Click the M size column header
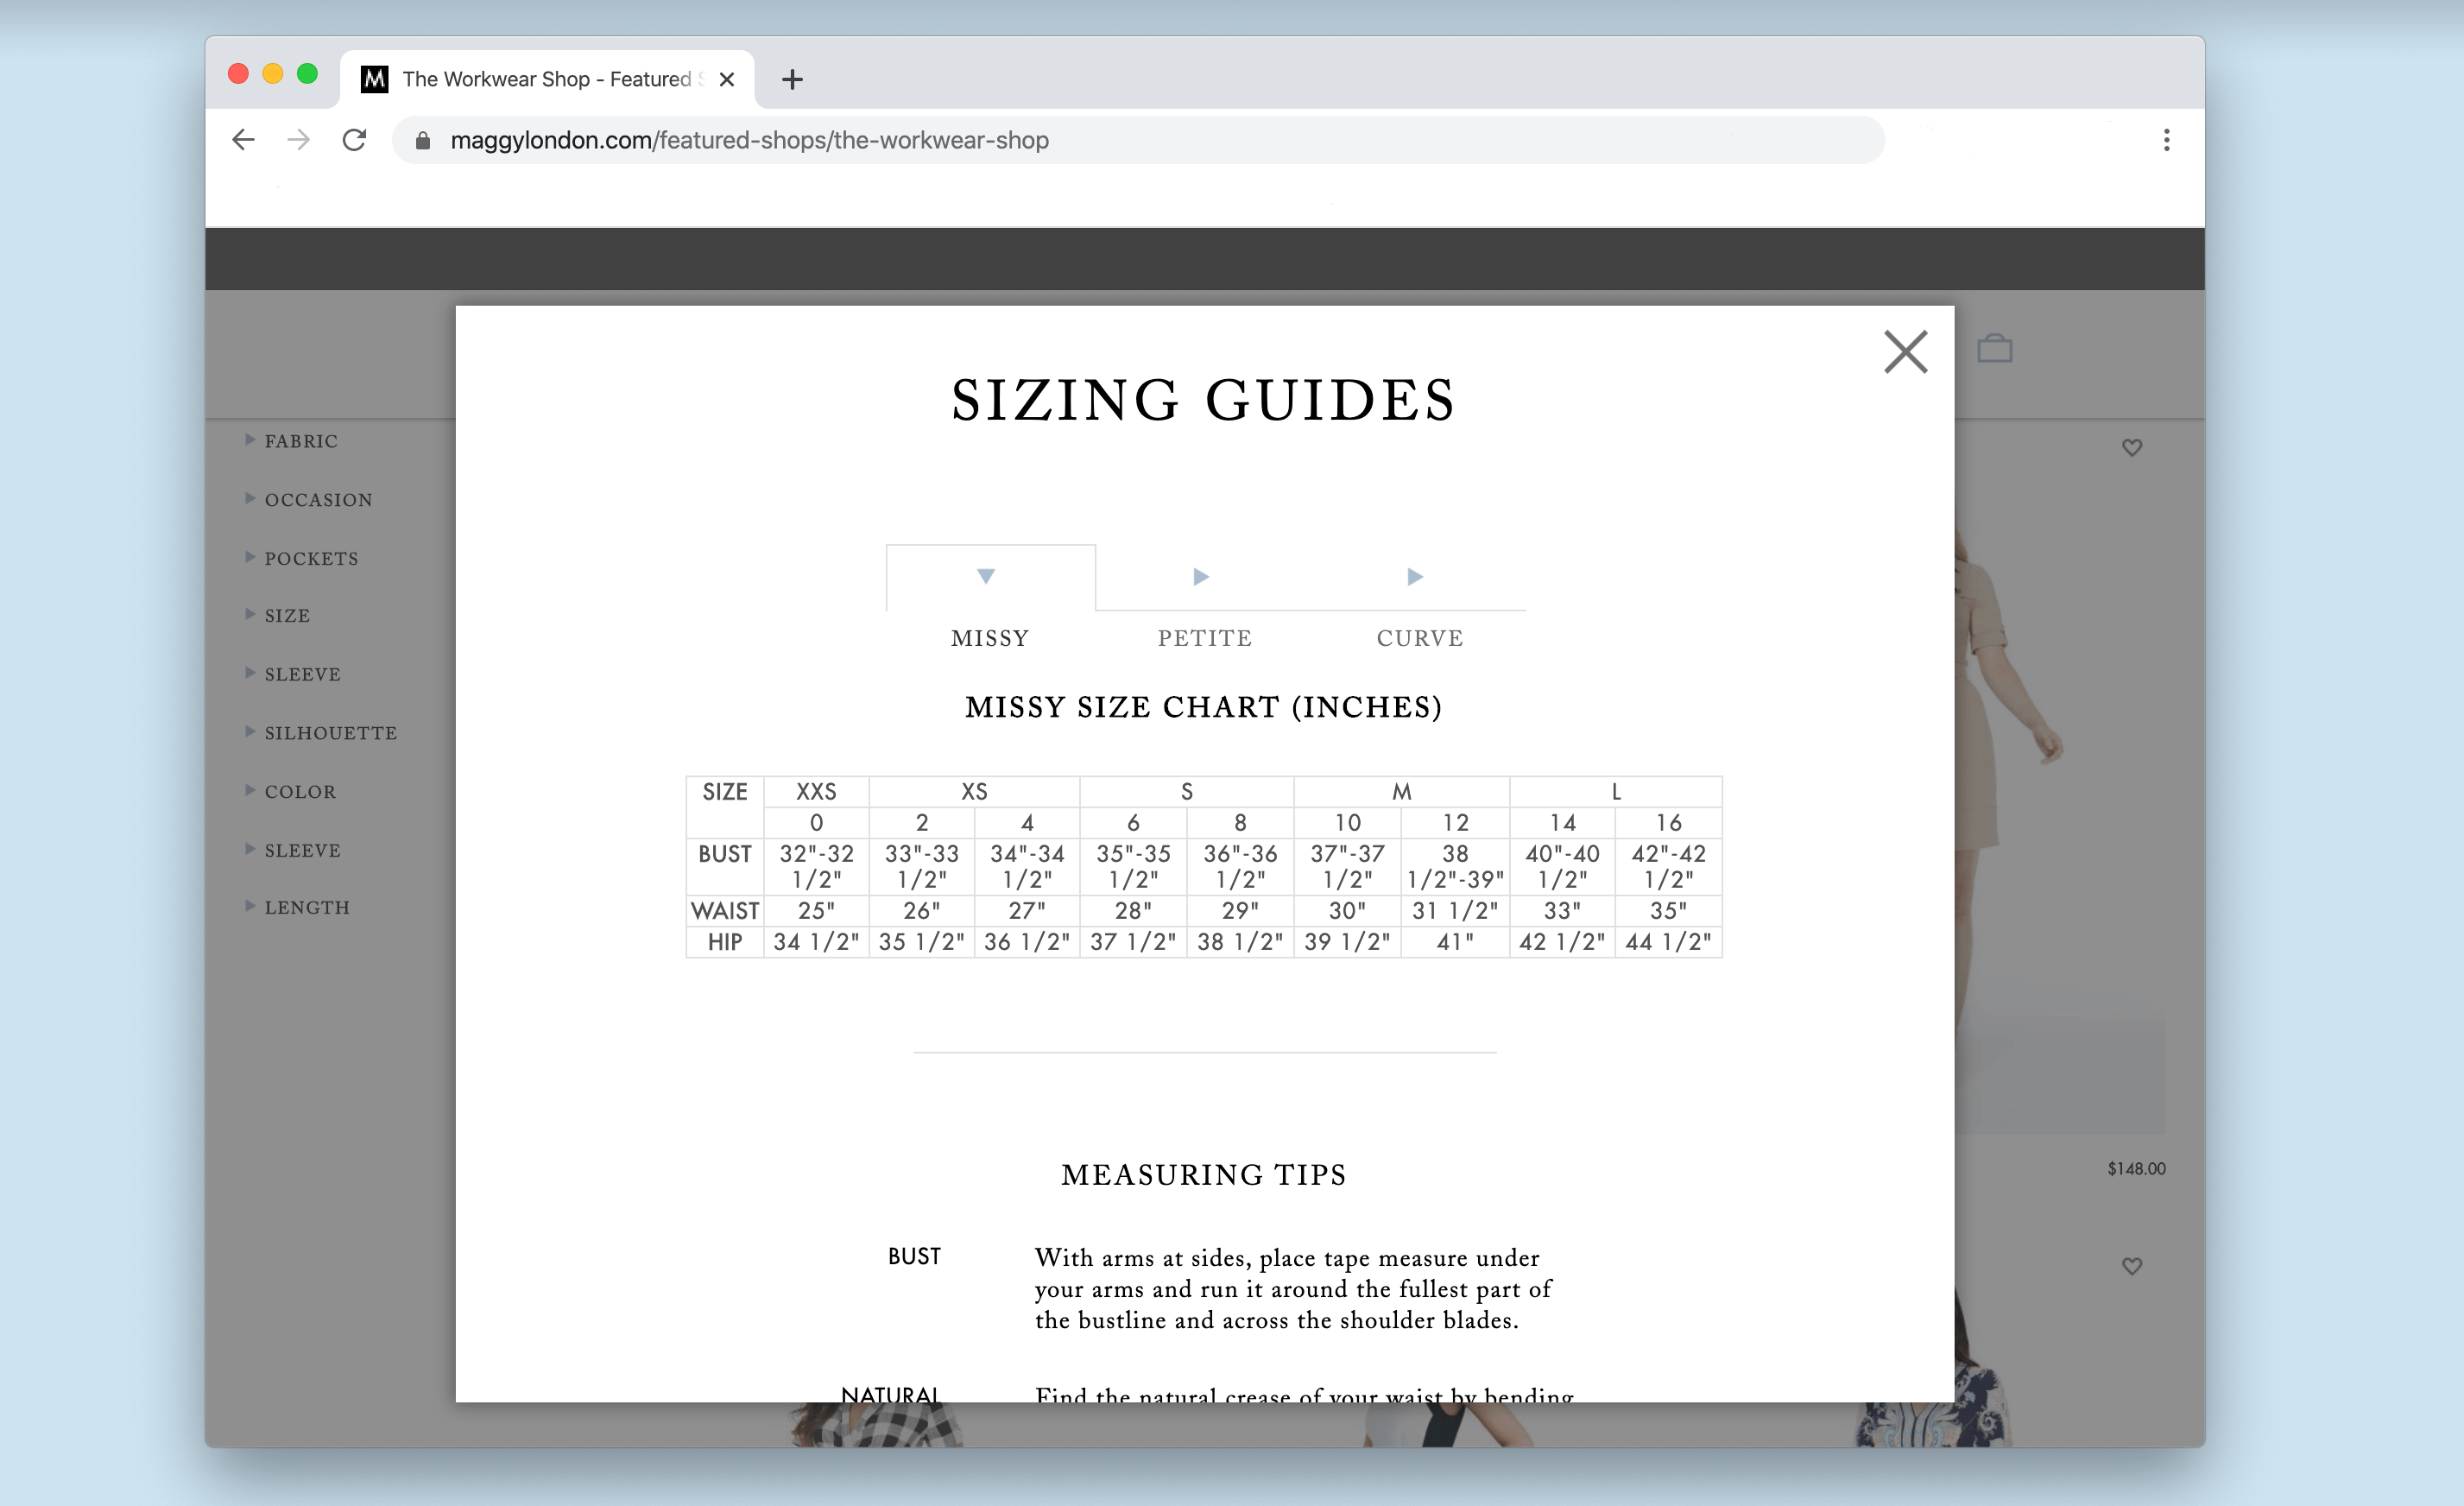2464x1506 pixels. [1401, 791]
